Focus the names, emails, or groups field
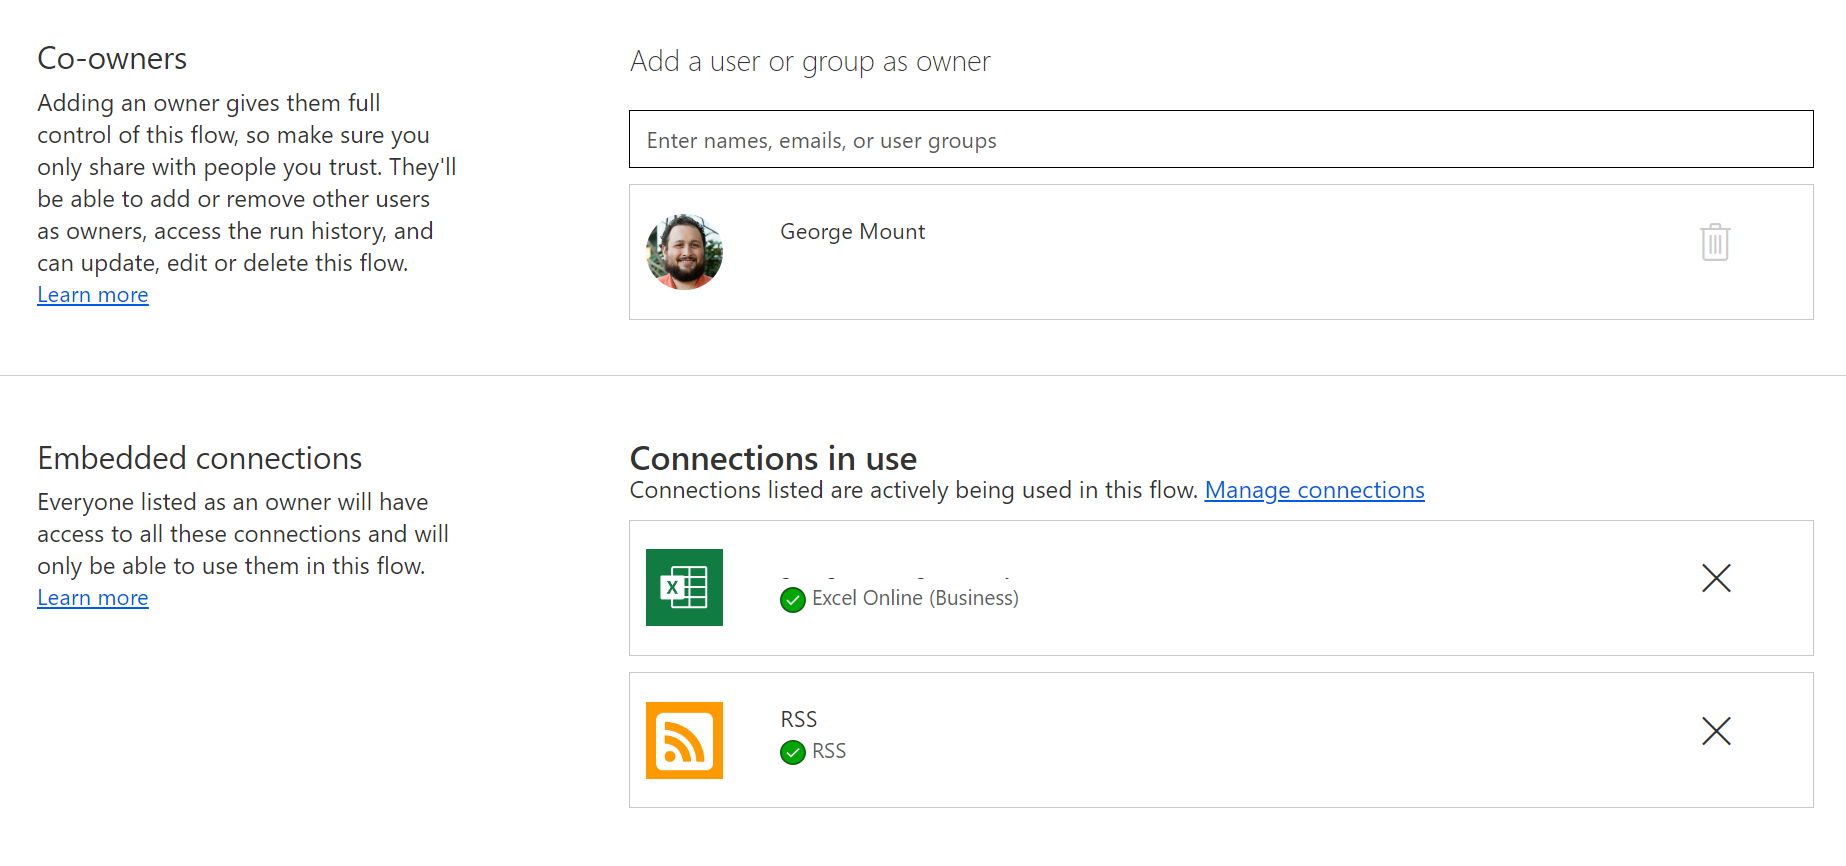This screenshot has height=866, width=1846. pos(1220,140)
